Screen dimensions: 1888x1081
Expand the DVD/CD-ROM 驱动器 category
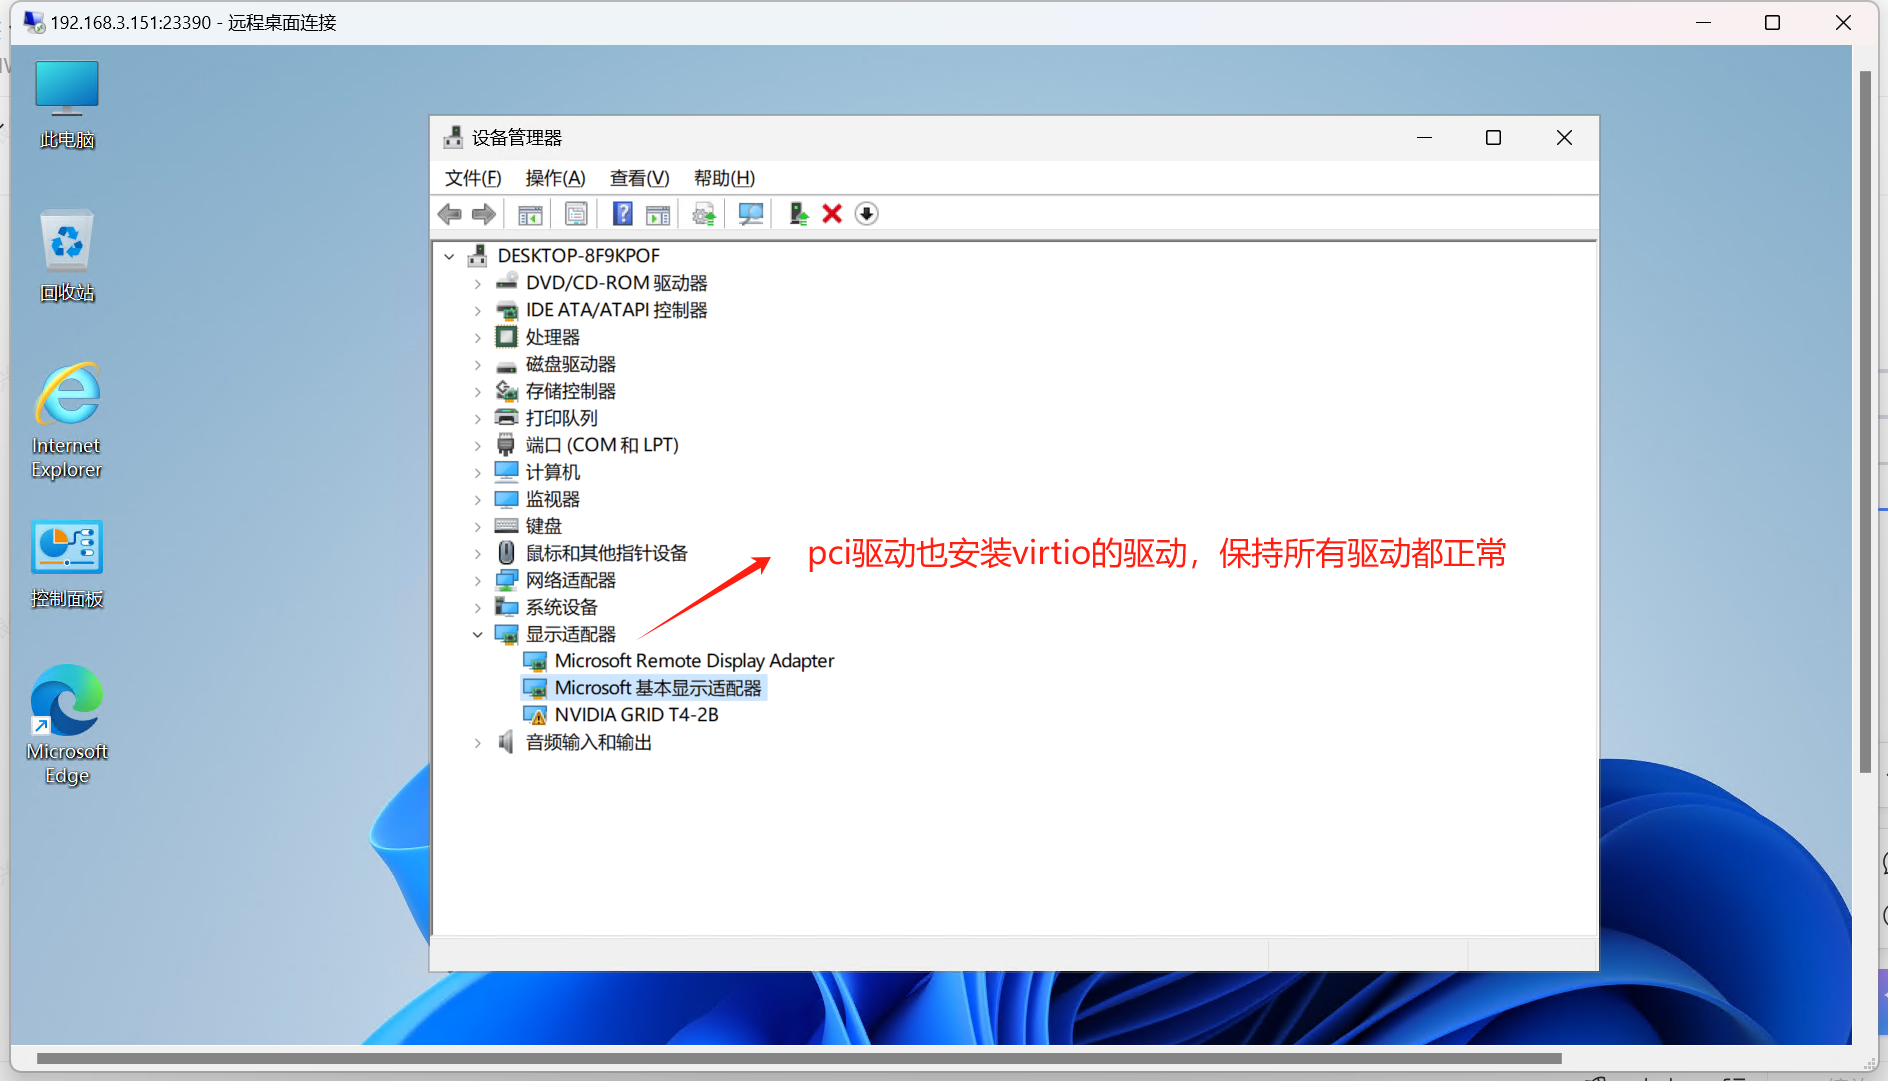478,284
